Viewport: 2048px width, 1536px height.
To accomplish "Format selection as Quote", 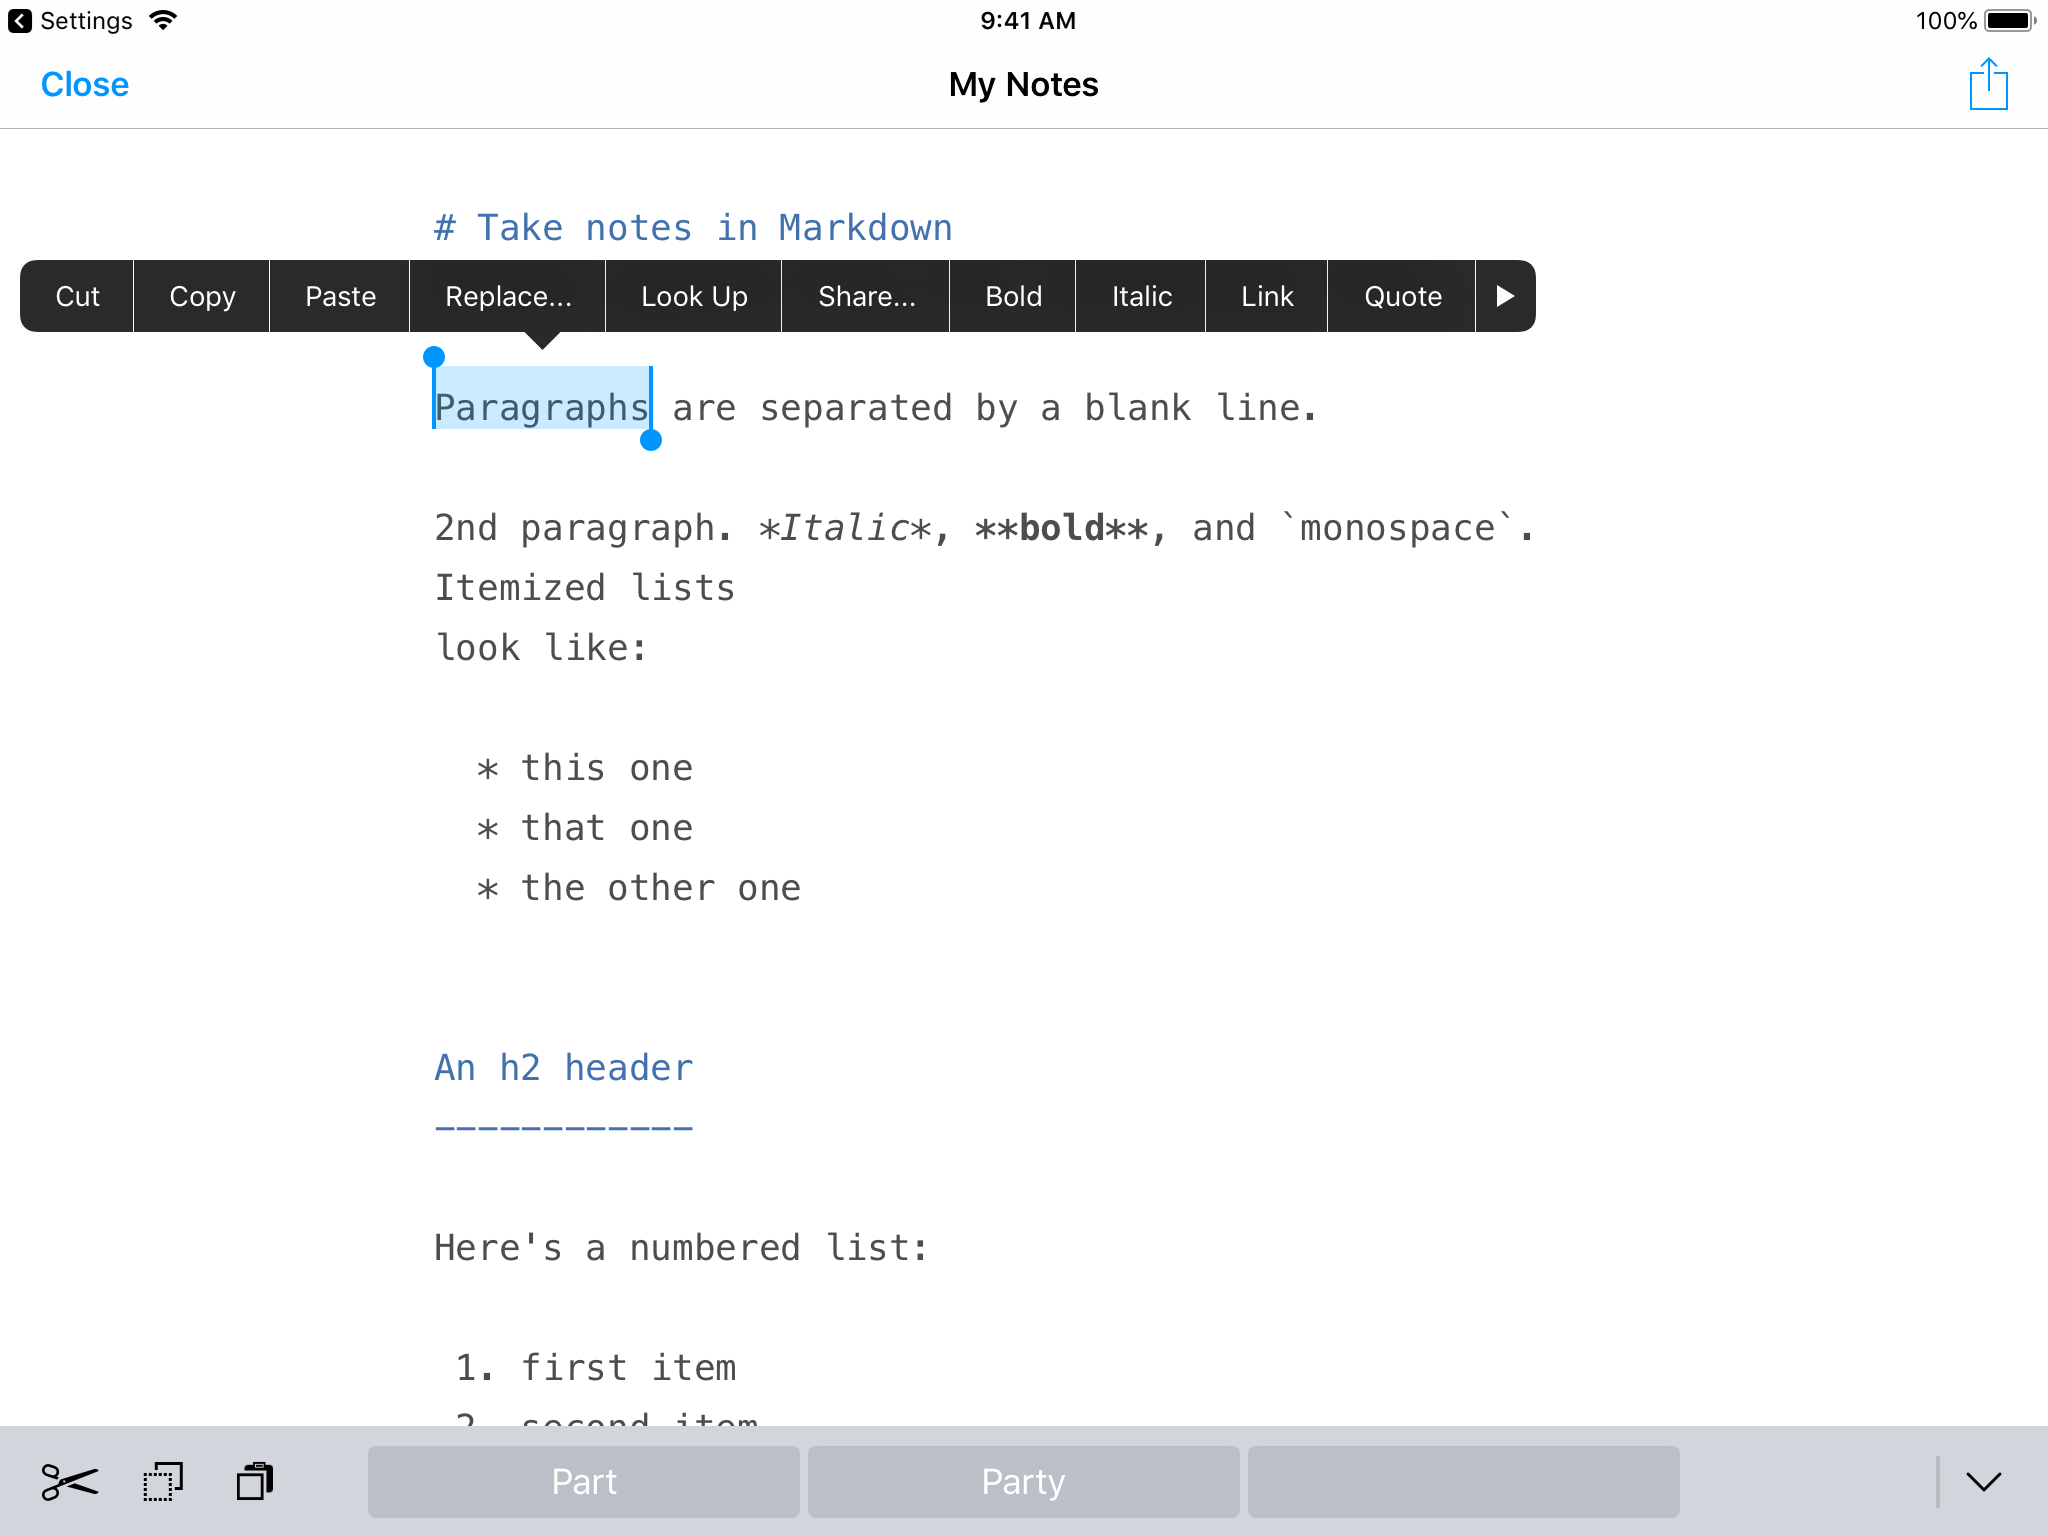I will coord(1402,296).
